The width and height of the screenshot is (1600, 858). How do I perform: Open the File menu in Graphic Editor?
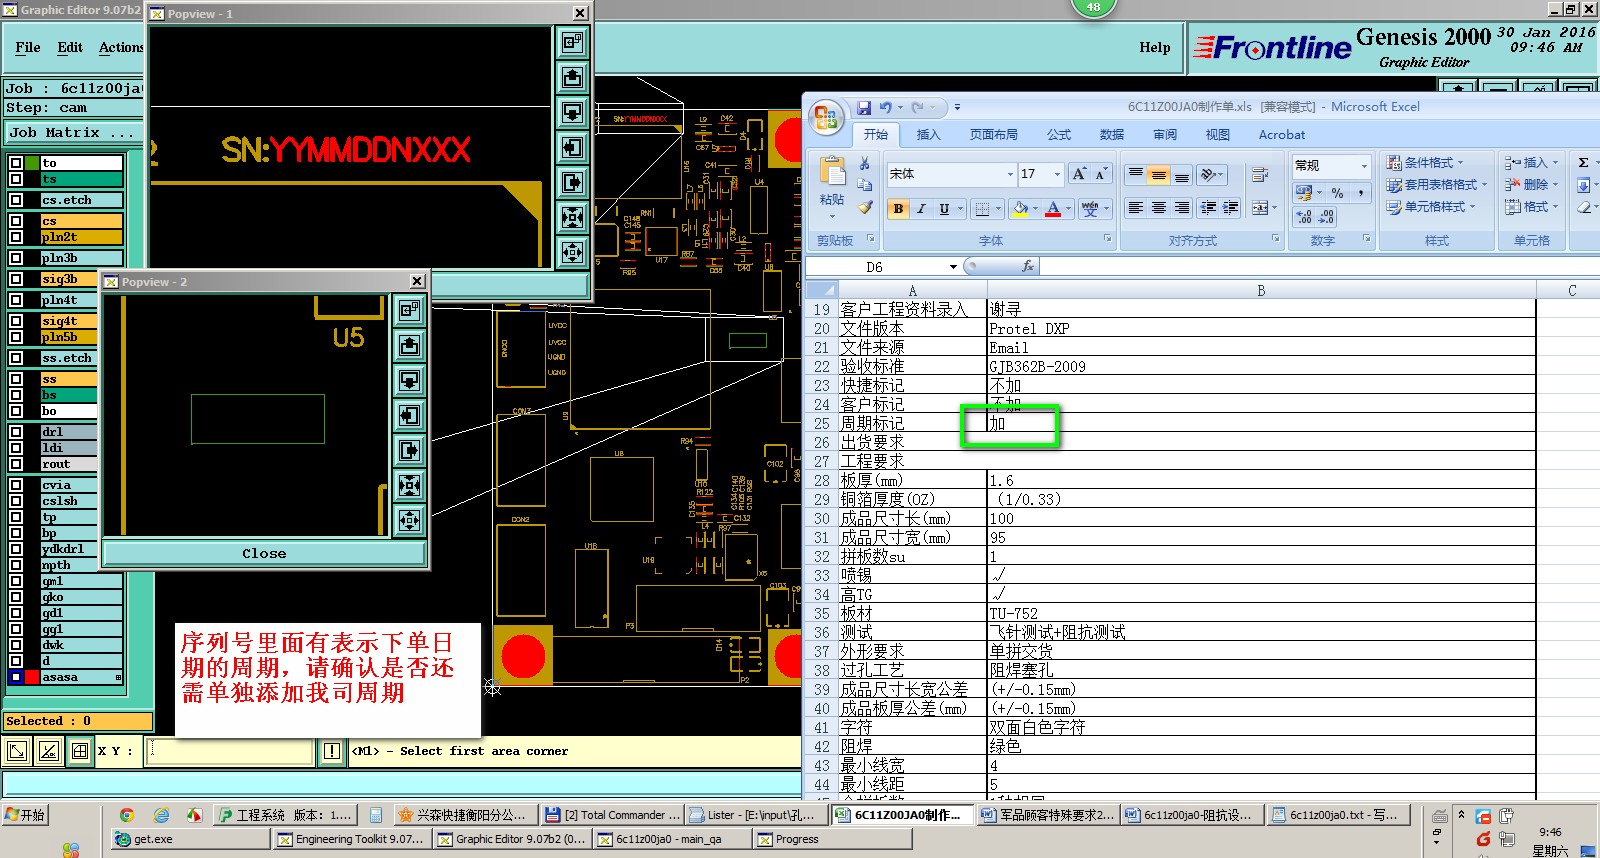point(28,47)
